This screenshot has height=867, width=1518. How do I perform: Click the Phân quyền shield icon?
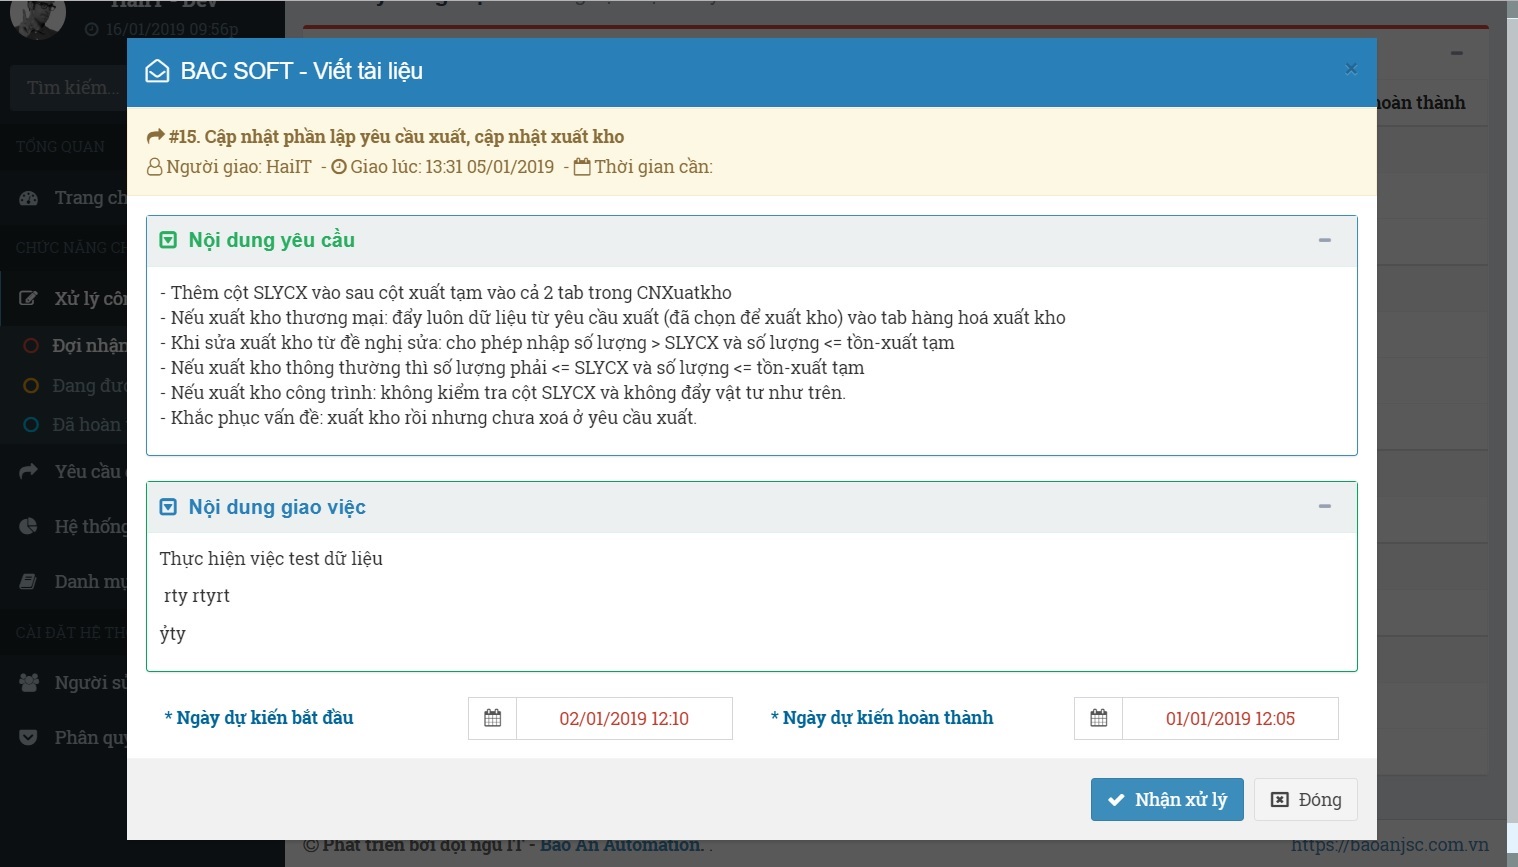tap(29, 737)
